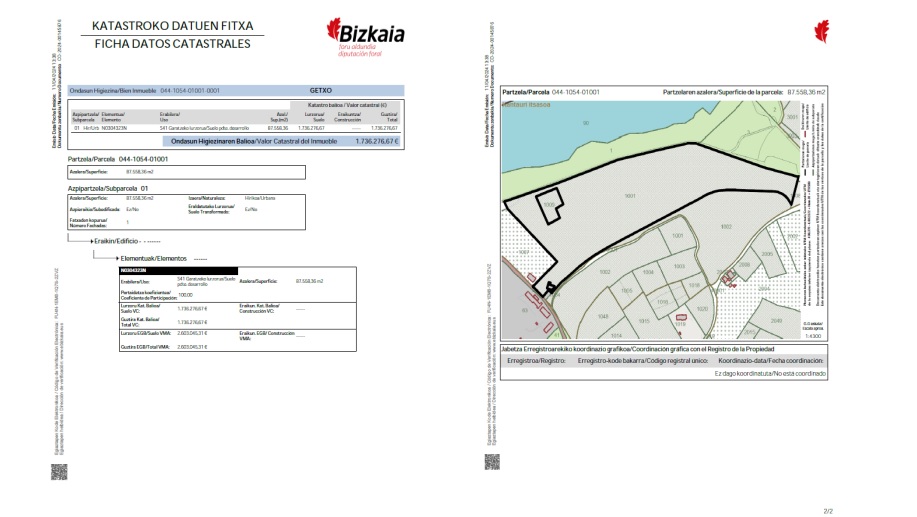
Task: Click the 2/2 page number indicator
Action: click(826, 510)
